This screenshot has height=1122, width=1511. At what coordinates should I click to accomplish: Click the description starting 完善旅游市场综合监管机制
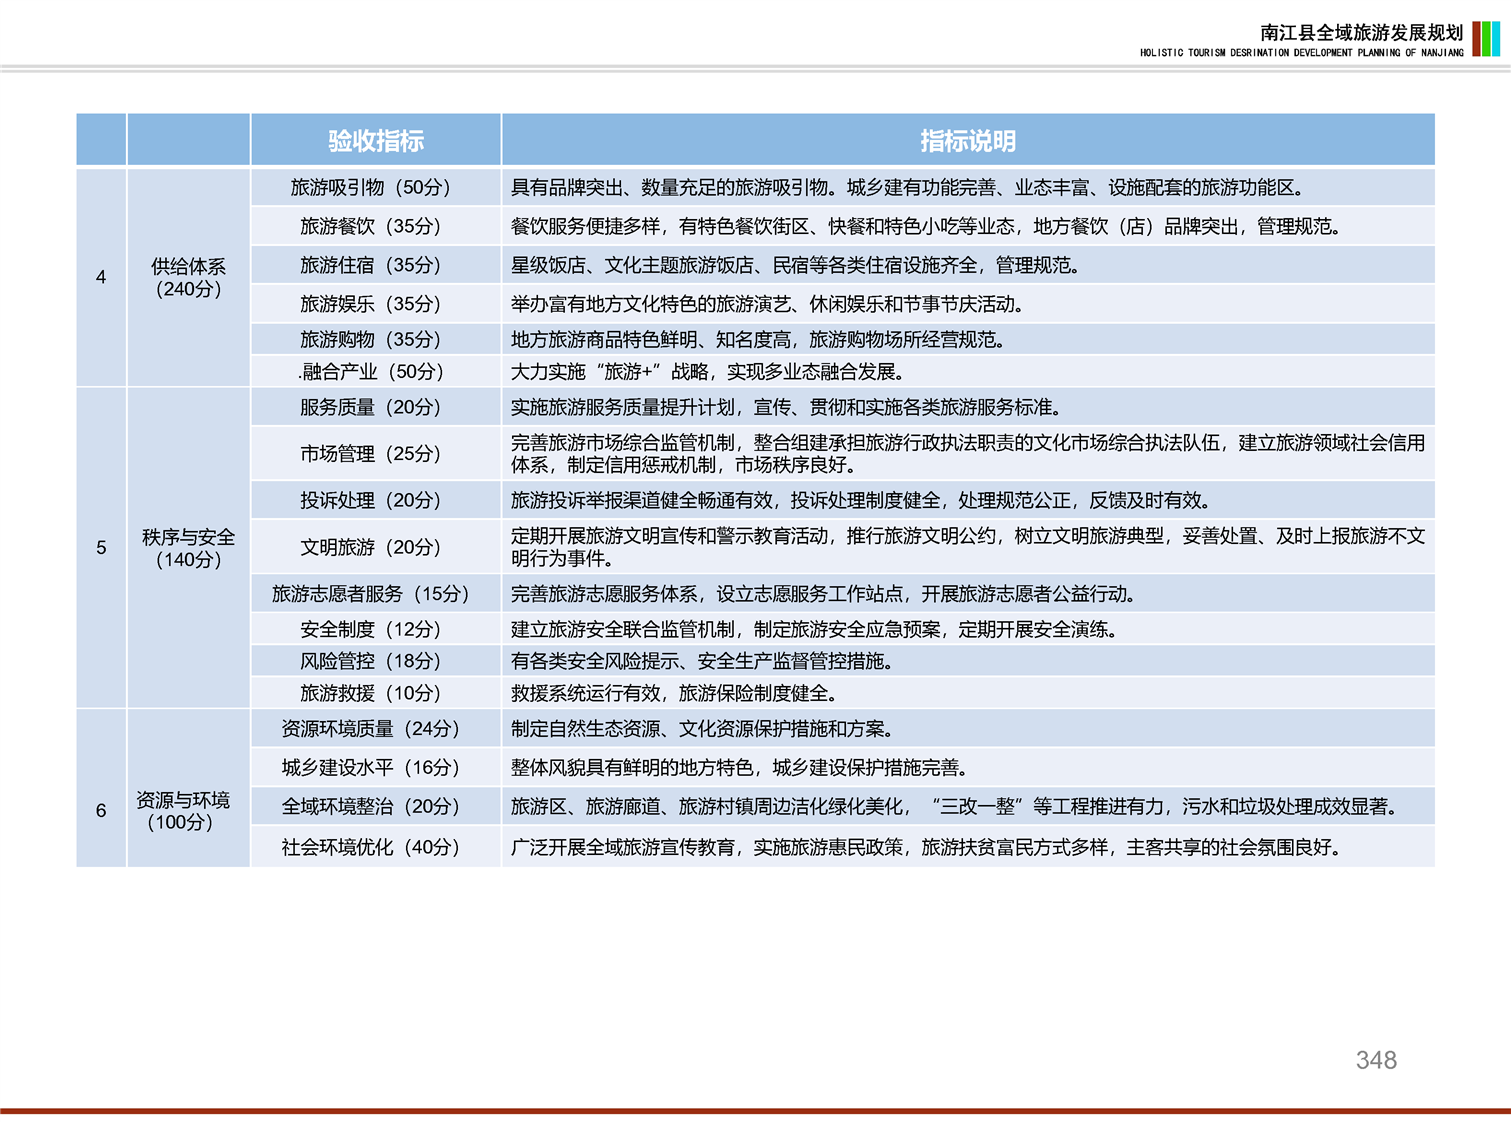point(968,453)
